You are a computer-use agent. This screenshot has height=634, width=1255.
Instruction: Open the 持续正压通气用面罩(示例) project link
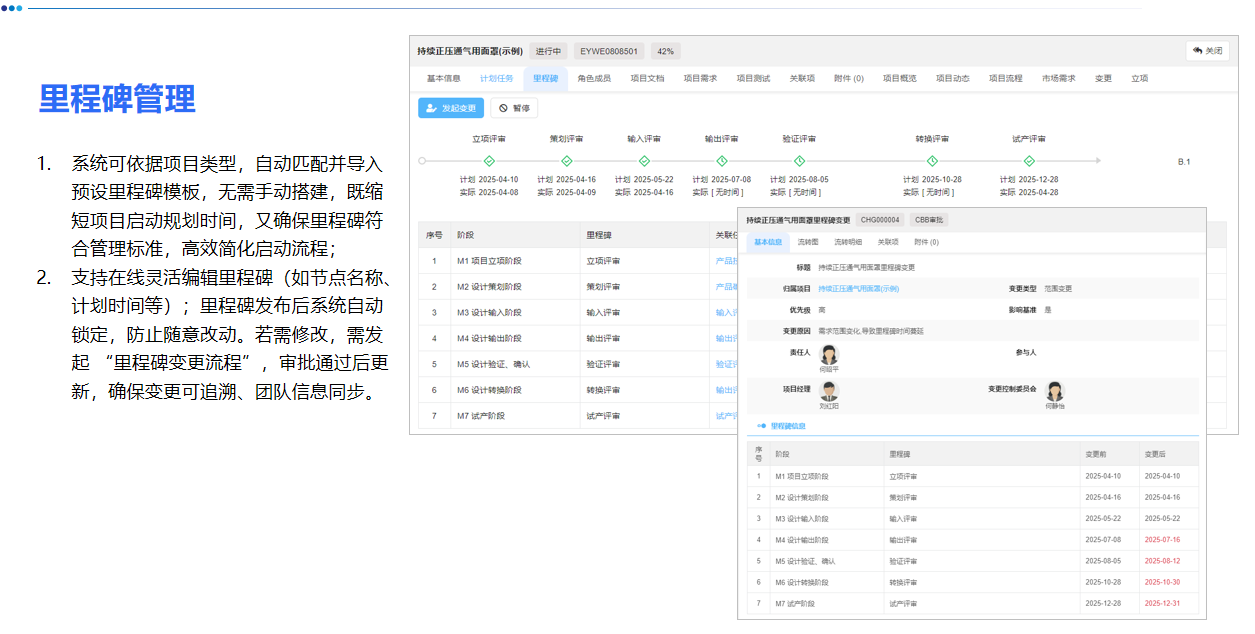click(x=858, y=288)
